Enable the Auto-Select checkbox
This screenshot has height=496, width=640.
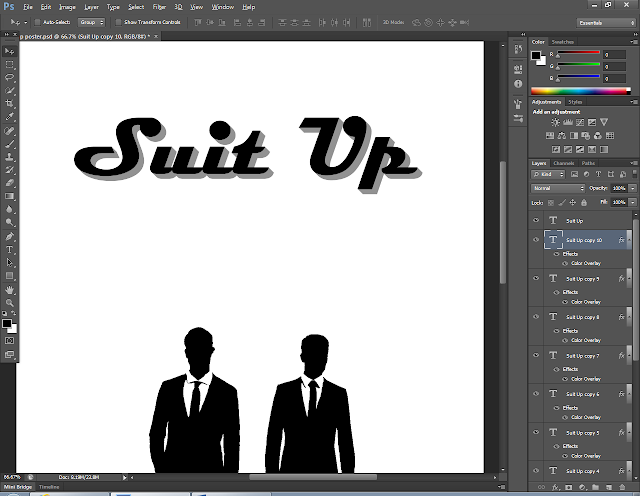38,22
